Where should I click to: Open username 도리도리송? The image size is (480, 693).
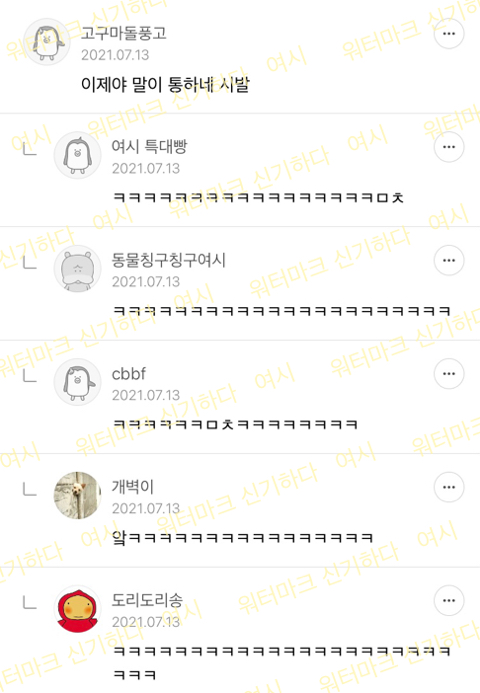pos(147,600)
